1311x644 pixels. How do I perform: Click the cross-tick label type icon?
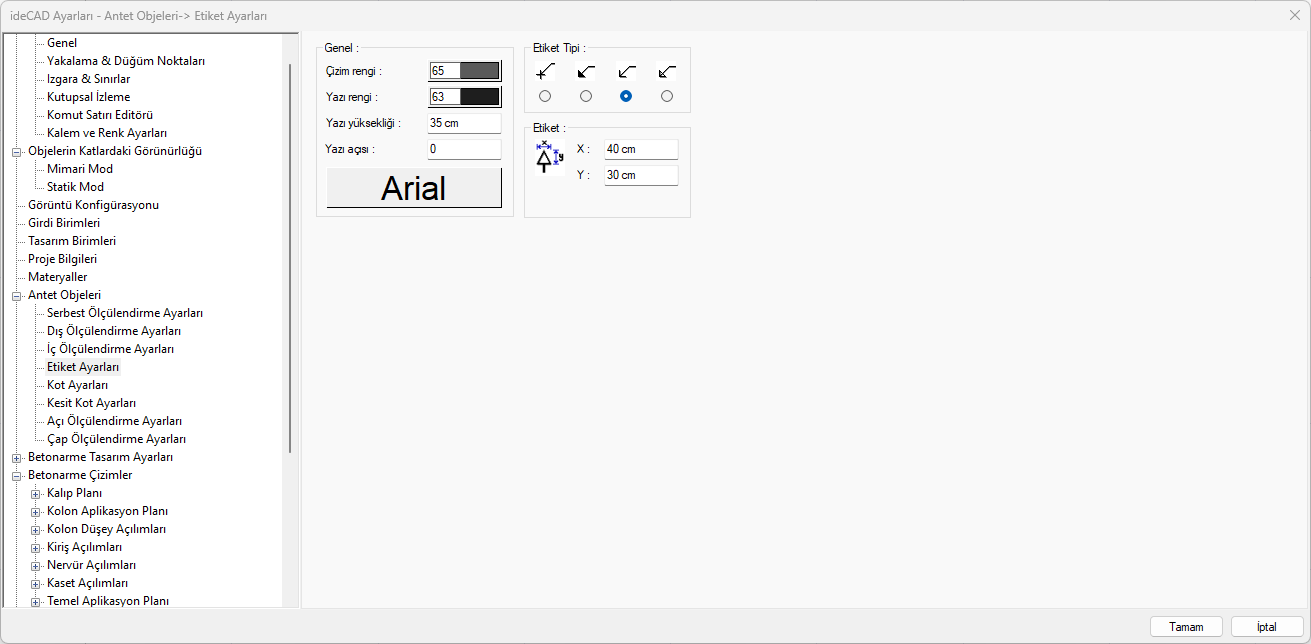tap(545, 72)
